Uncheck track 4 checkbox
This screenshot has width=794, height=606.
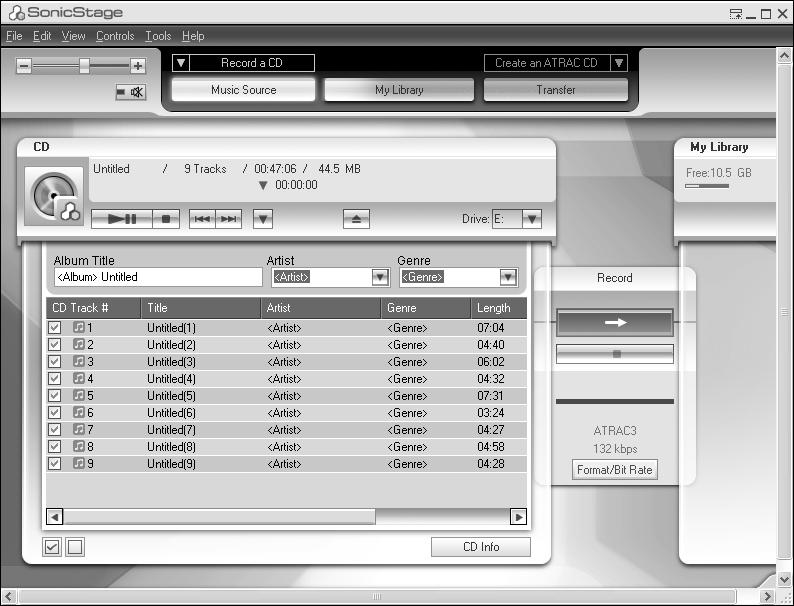[x=54, y=379]
